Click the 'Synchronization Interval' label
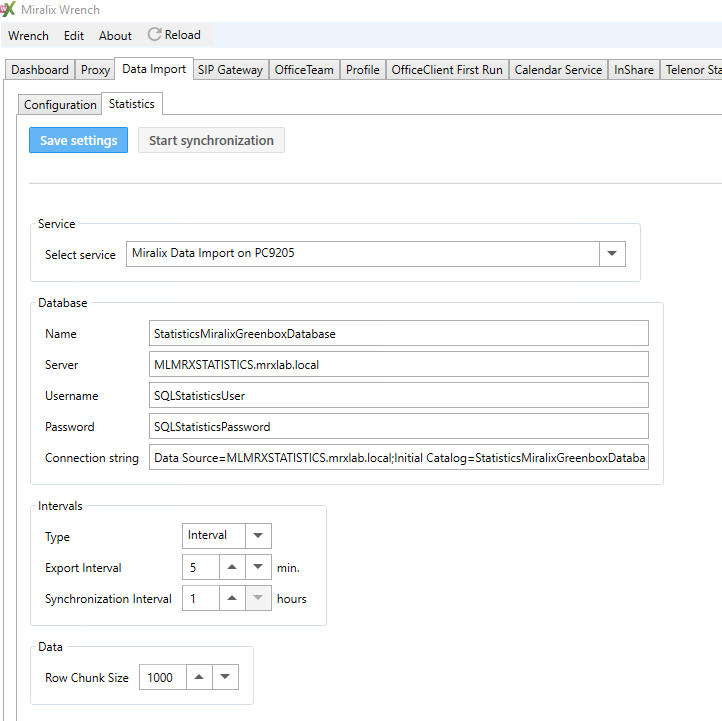Image resolution: width=722 pixels, height=721 pixels. tap(108, 599)
